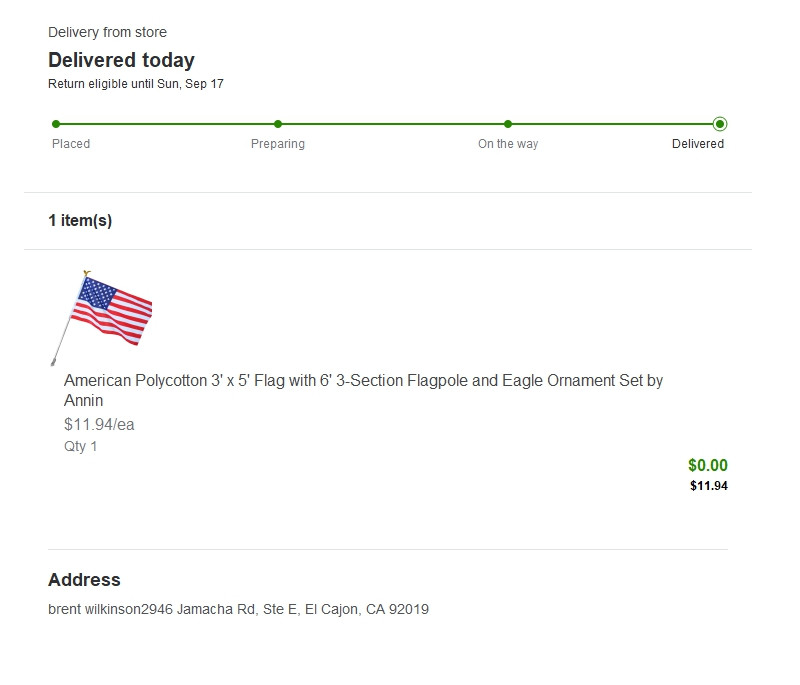Click the Preparing step dot
Screen dimensions: 800x685
[x=278, y=124]
